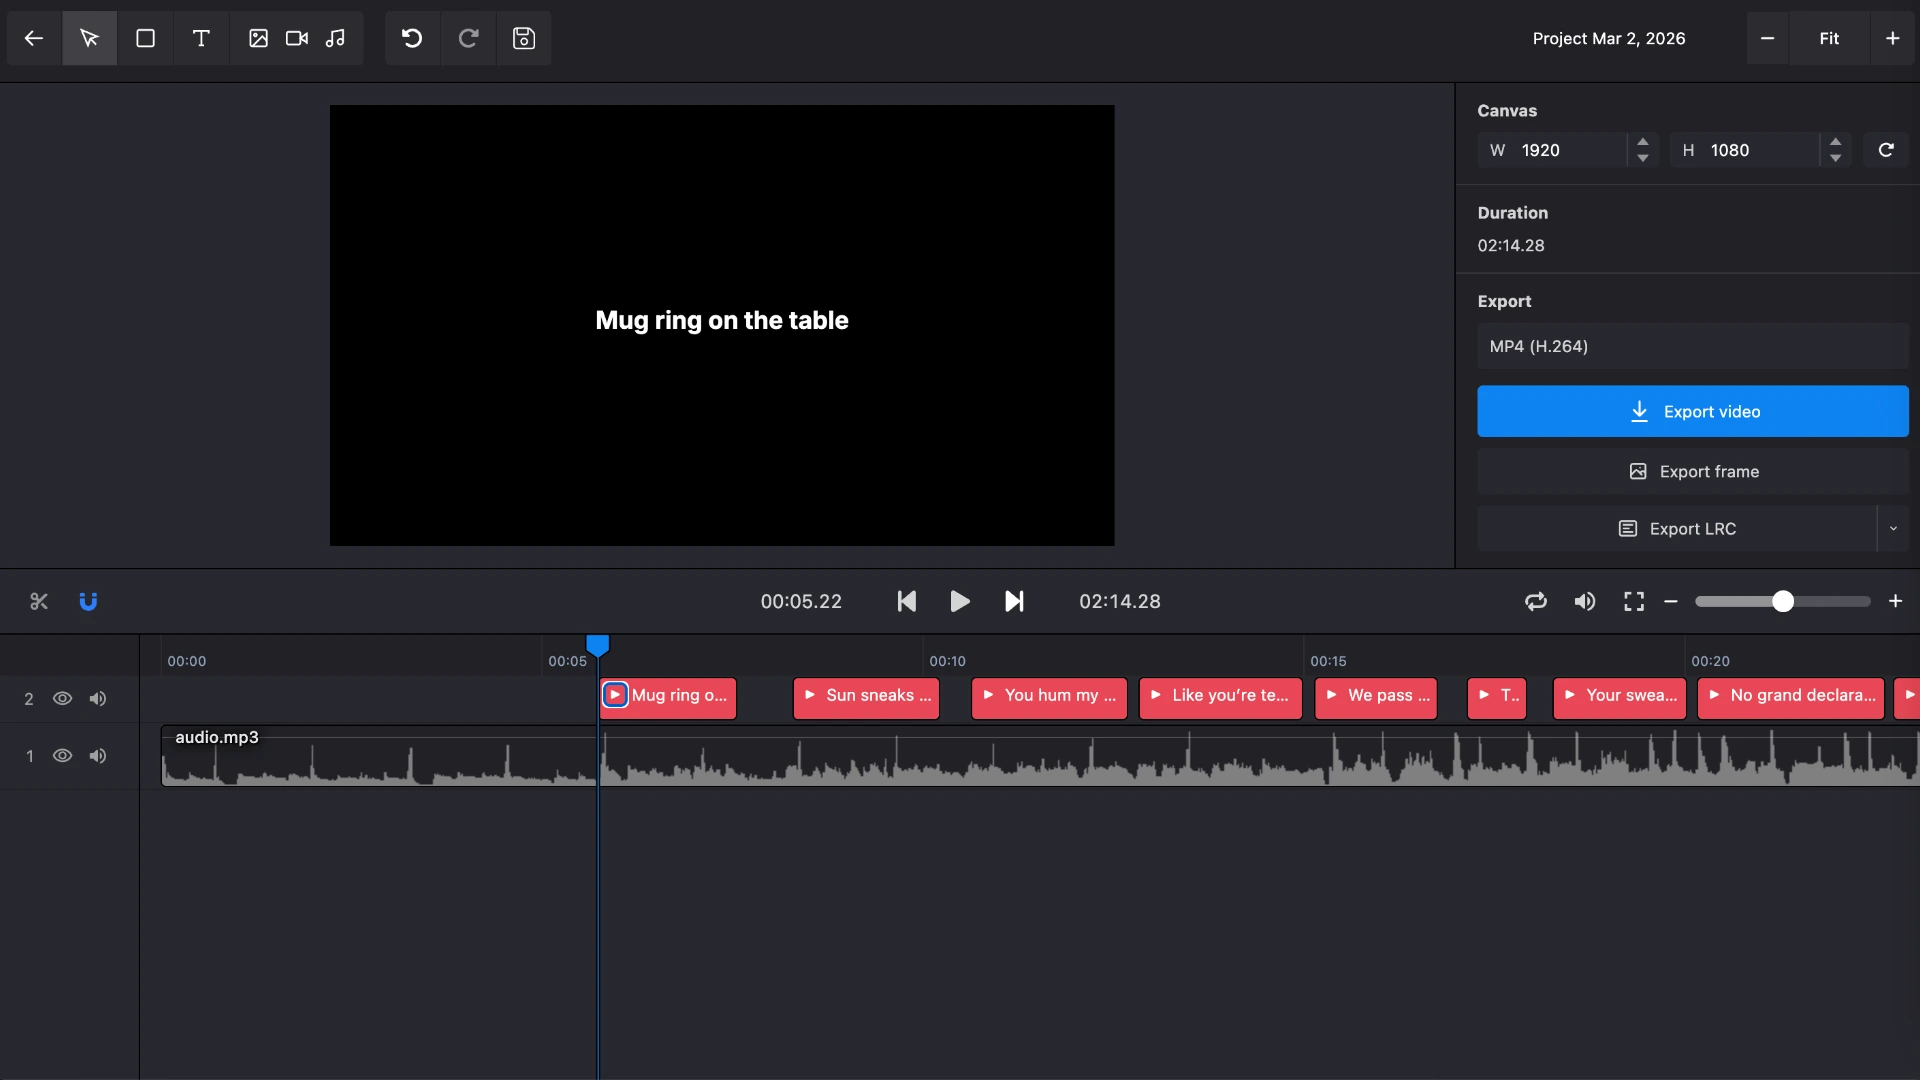Increase canvas width with the stepper arrow

1643,142
